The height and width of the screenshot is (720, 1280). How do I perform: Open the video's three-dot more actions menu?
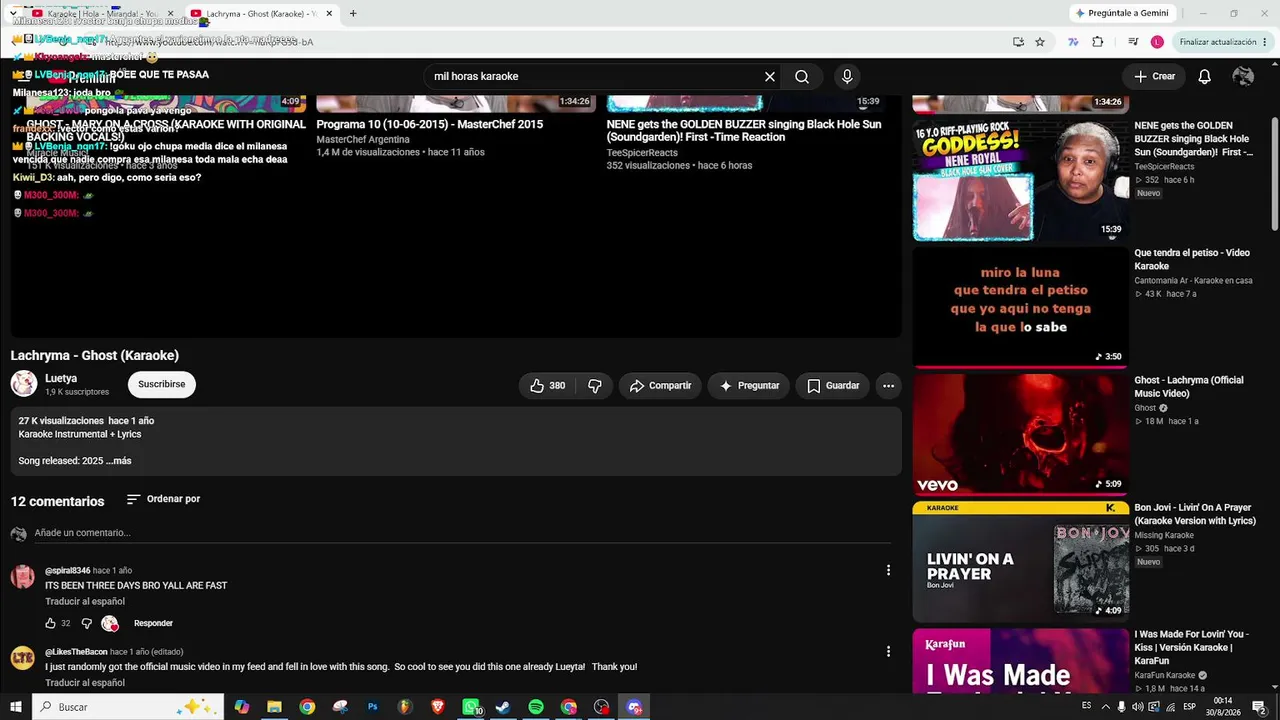point(888,386)
